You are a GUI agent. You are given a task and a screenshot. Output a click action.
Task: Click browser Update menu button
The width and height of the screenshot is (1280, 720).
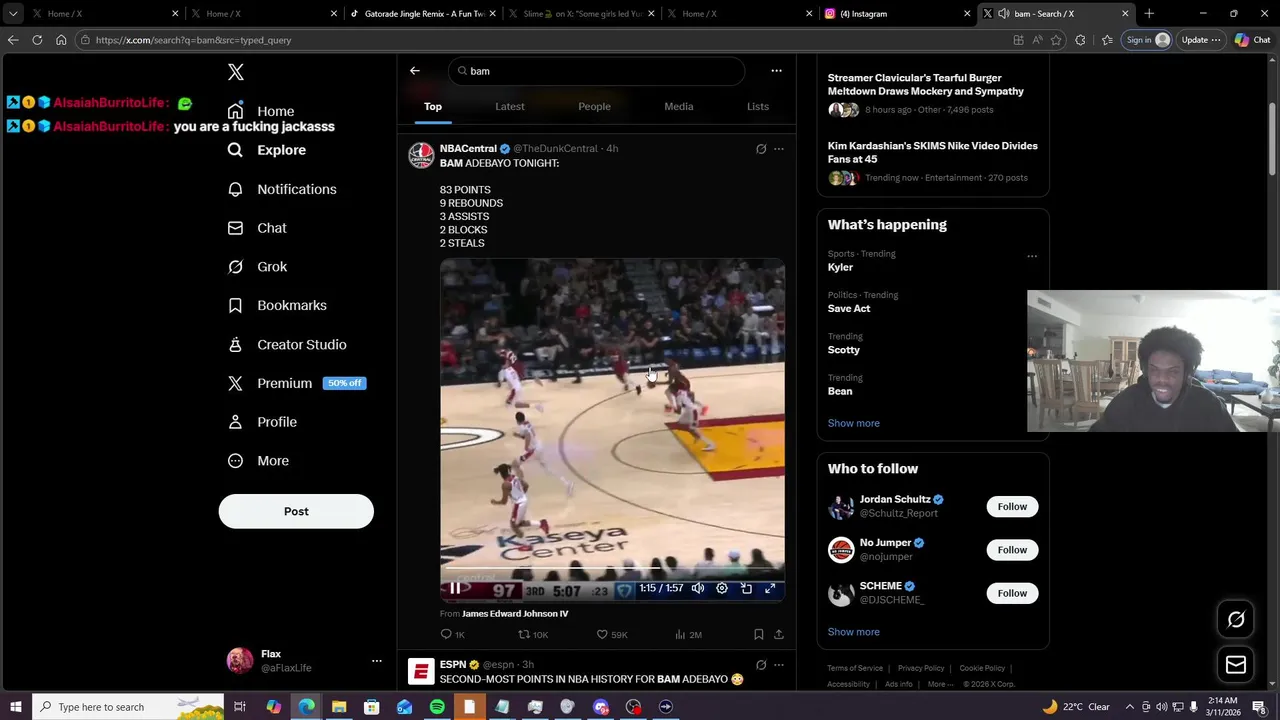coord(1201,40)
